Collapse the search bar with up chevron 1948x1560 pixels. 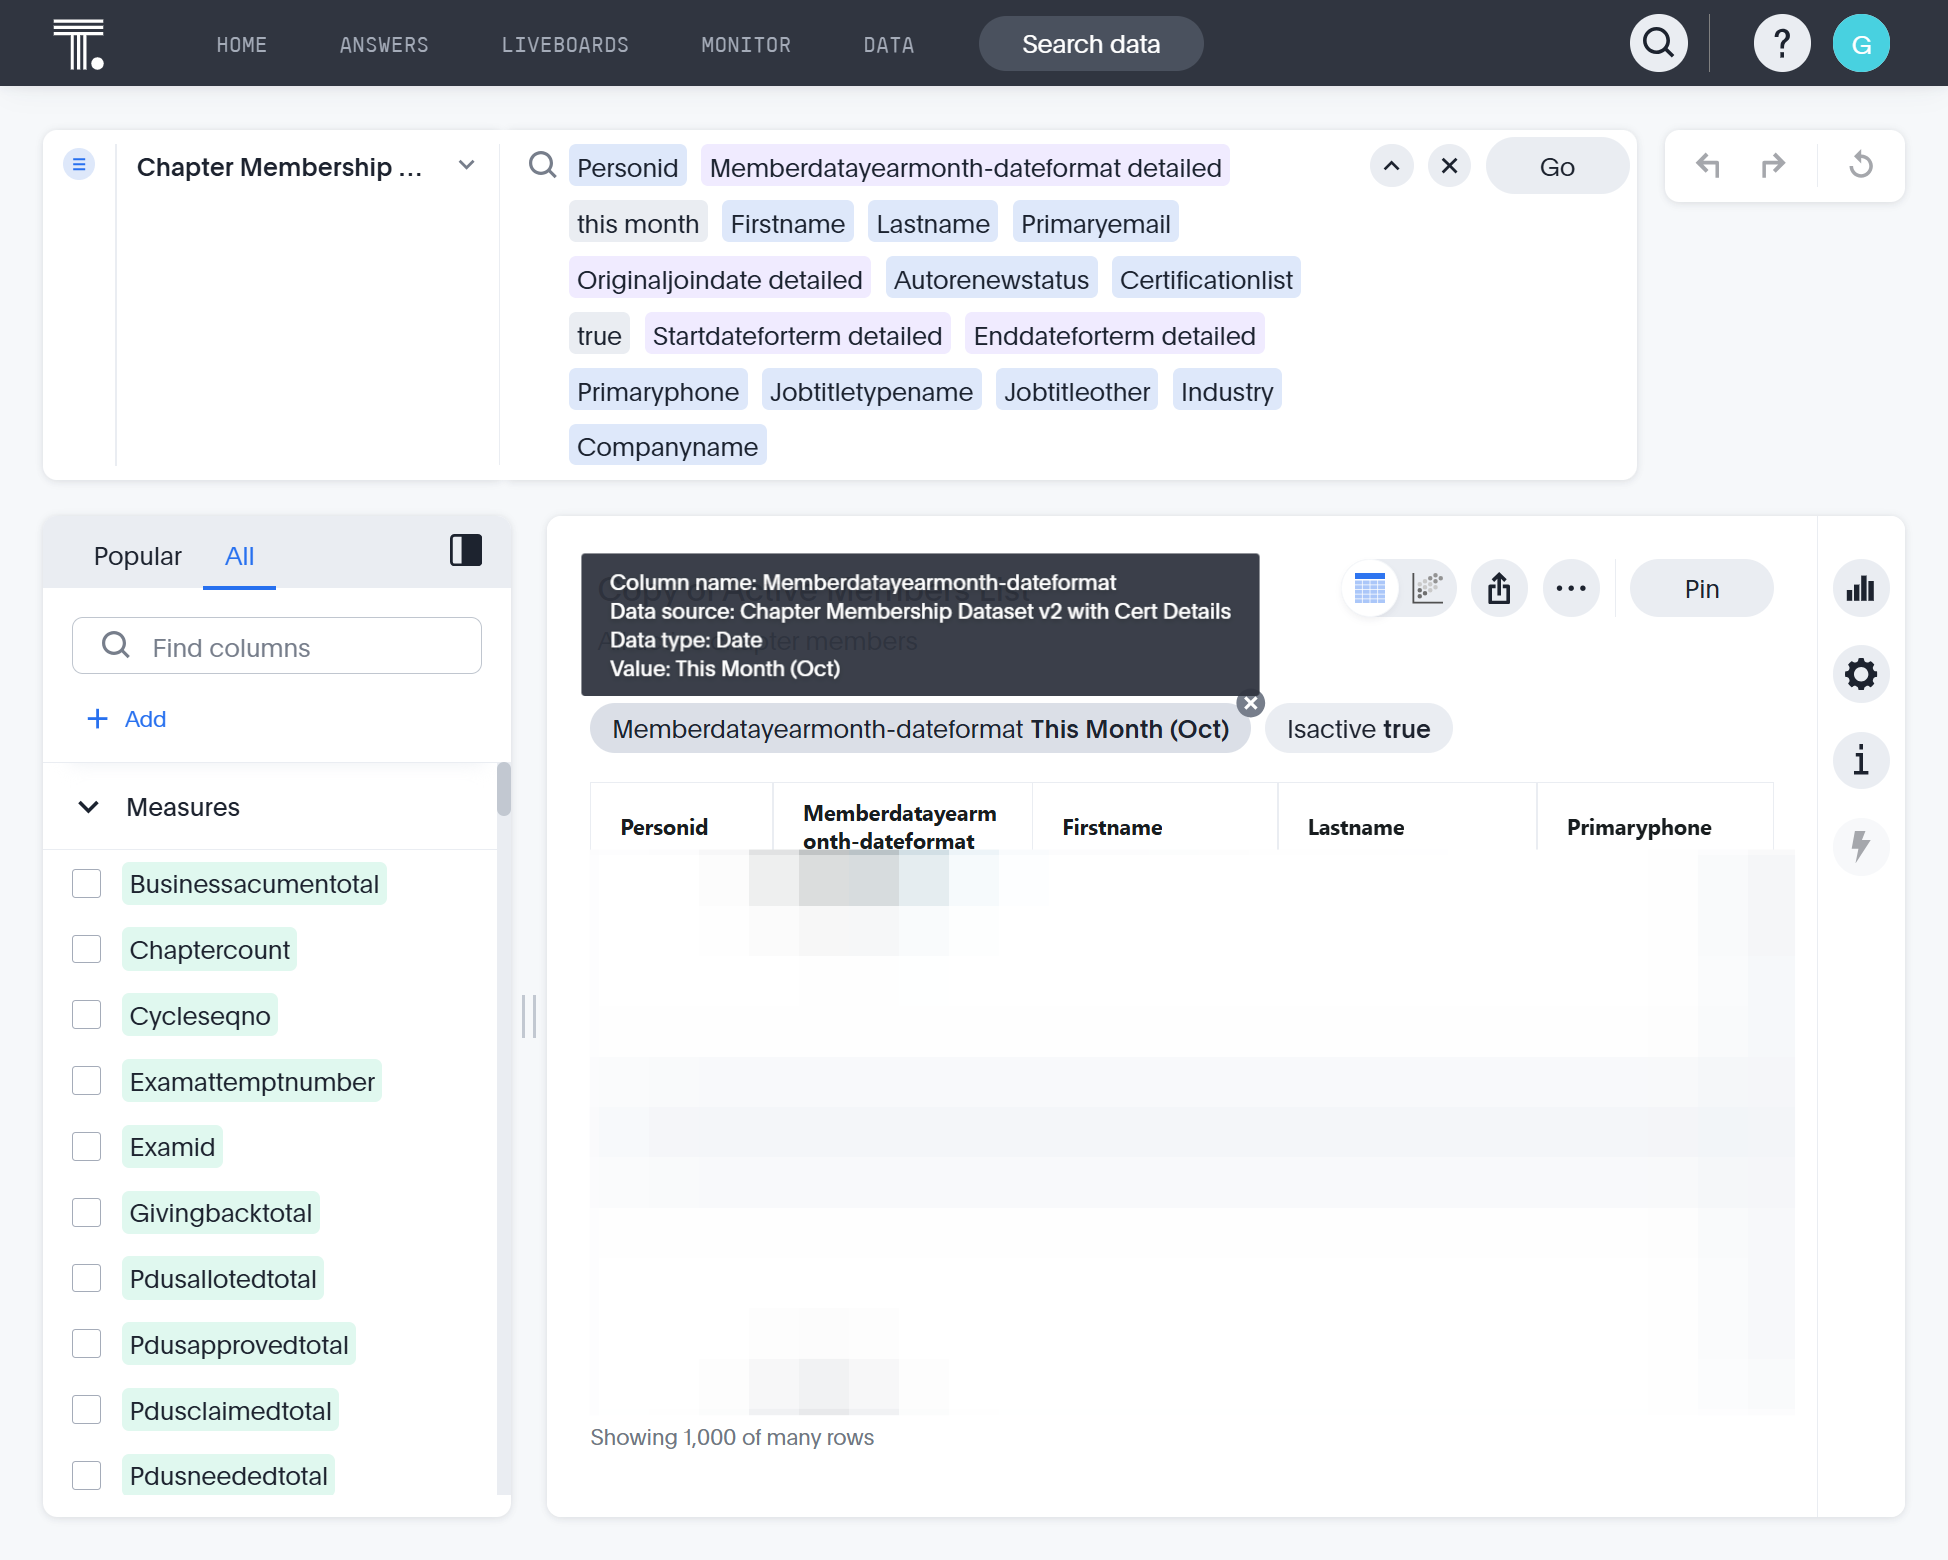(x=1391, y=166)
